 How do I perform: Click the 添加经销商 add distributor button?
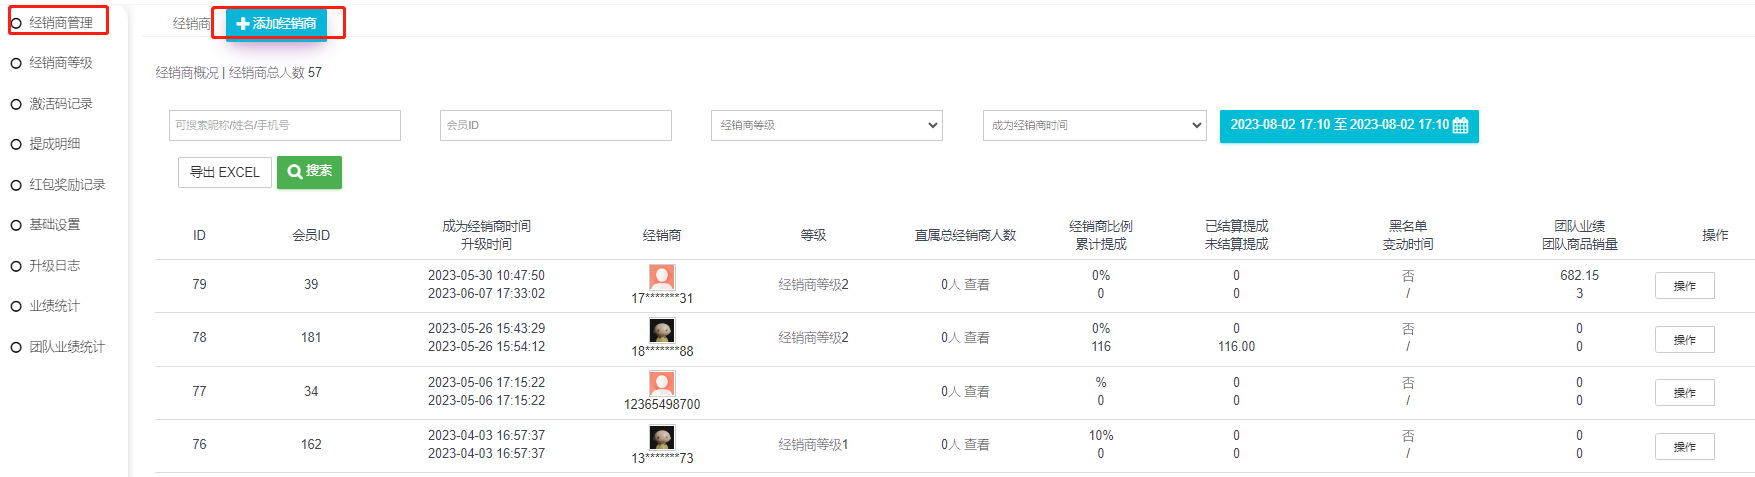tap(277, 23)
